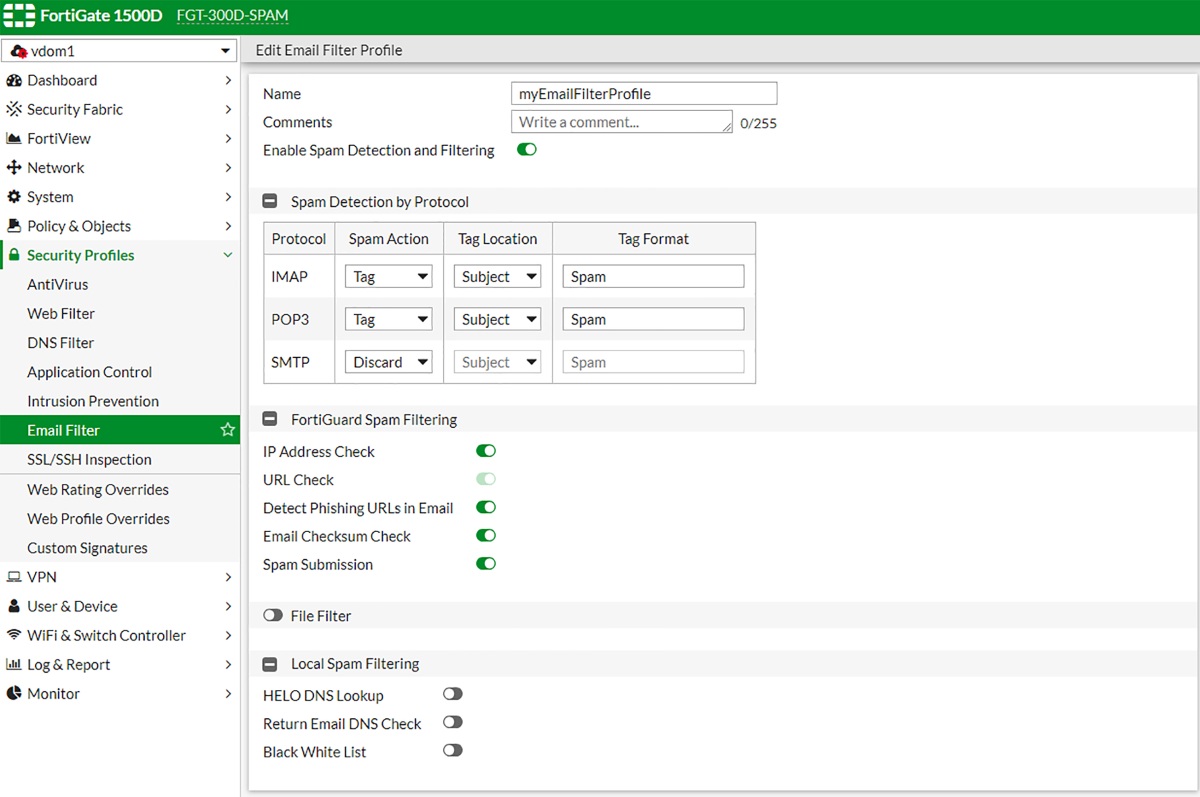
Task: Click the Policy & Objects document icon
Action: point(14,226)
